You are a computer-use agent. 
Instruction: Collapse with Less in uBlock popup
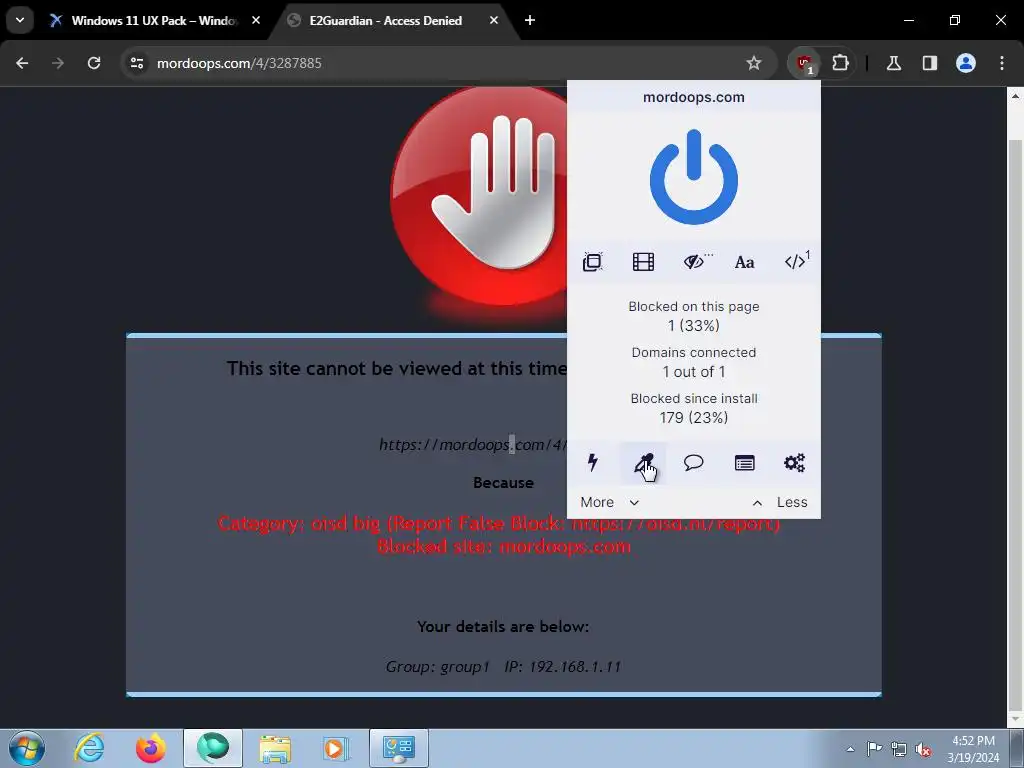(780, 502)
